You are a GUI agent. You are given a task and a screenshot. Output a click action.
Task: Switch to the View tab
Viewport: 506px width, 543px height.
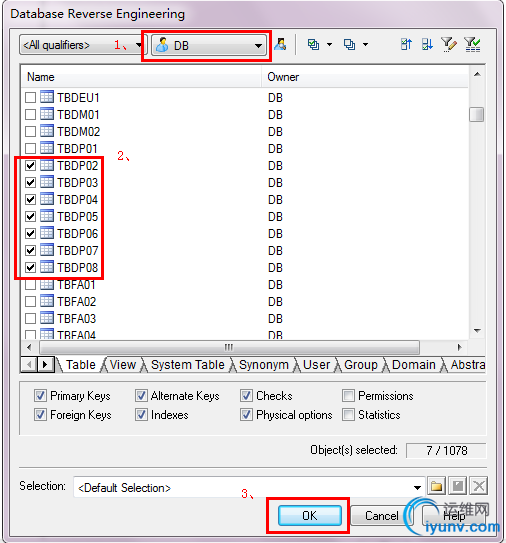pos(123,365)
